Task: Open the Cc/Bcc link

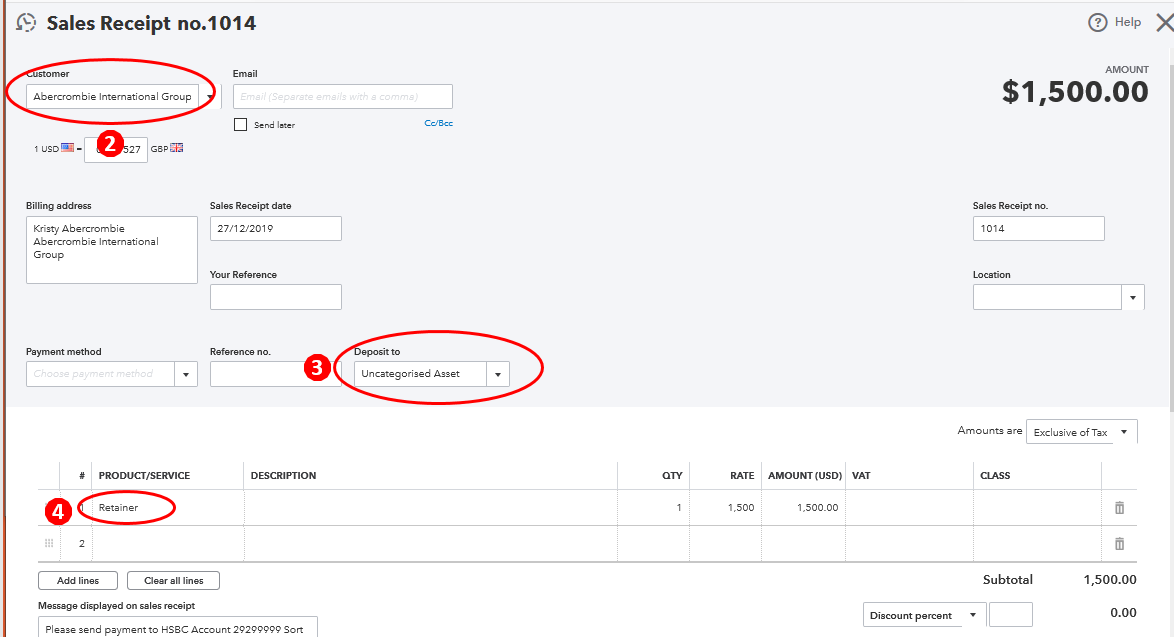Action: 440,122
